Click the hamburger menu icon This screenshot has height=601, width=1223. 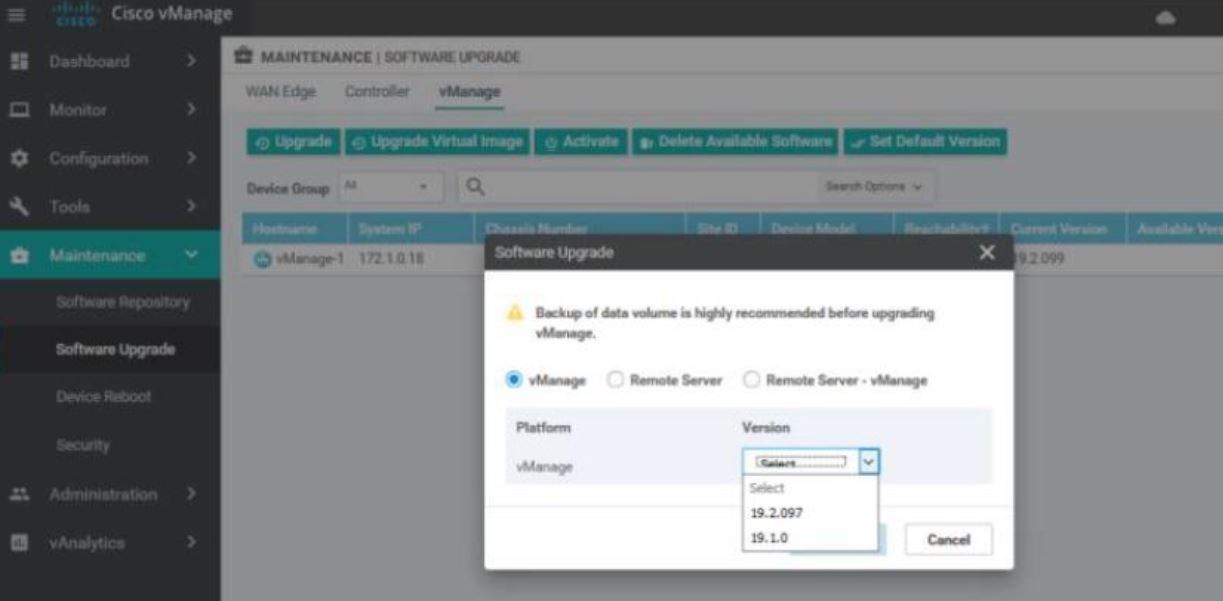(16, 15)
